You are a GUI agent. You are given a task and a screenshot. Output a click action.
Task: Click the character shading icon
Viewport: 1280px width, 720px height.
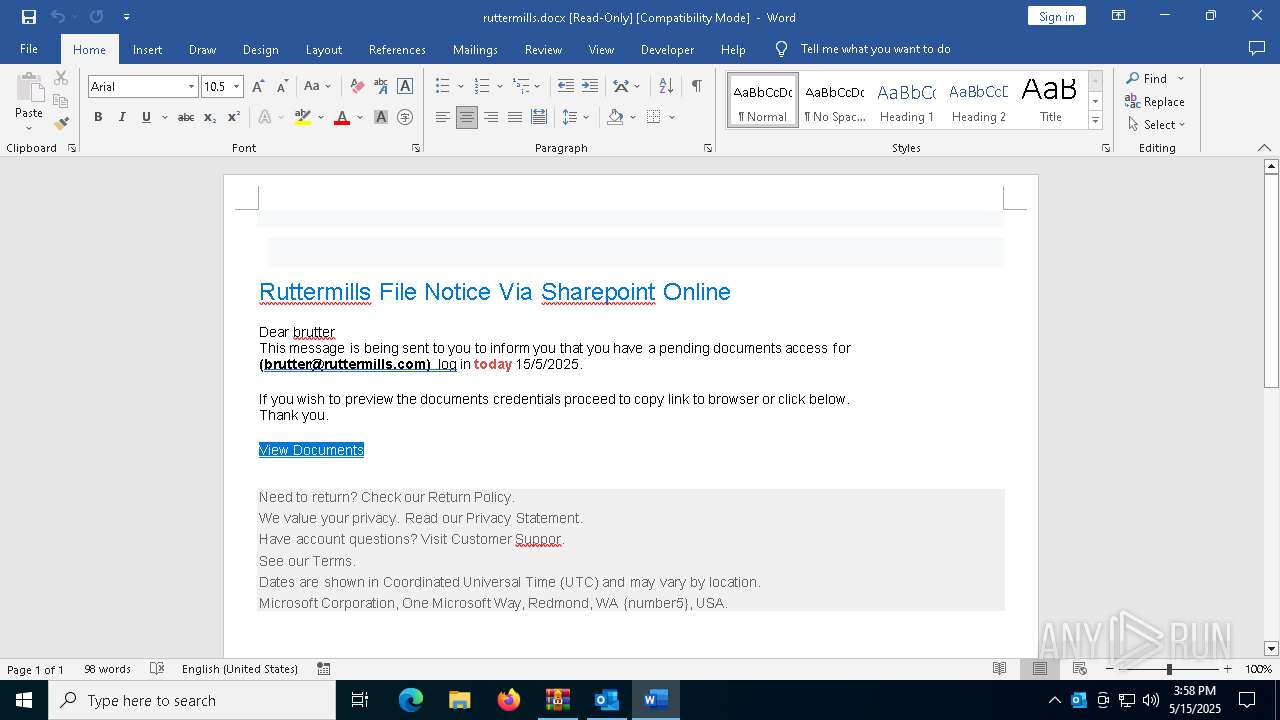(x=381, y=117)
